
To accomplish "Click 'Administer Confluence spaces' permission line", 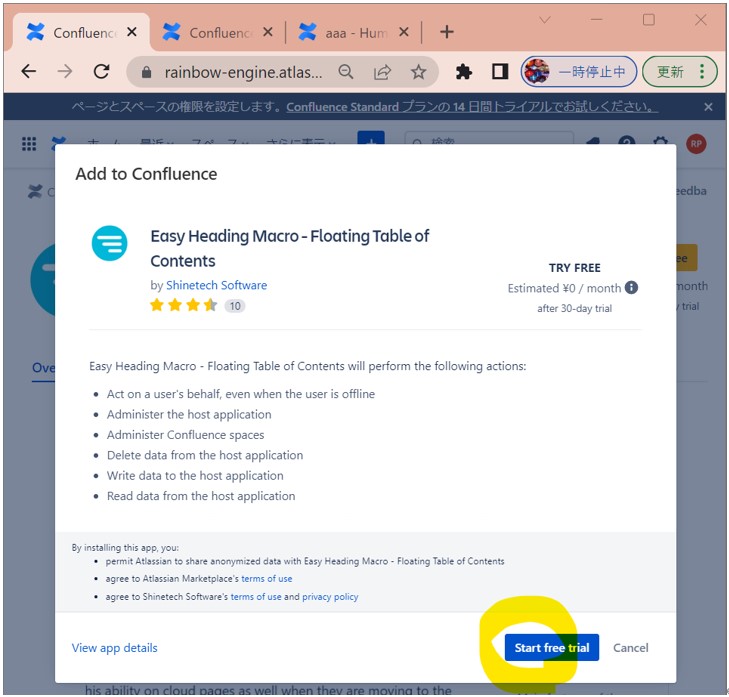I will [x=186, y=435].
